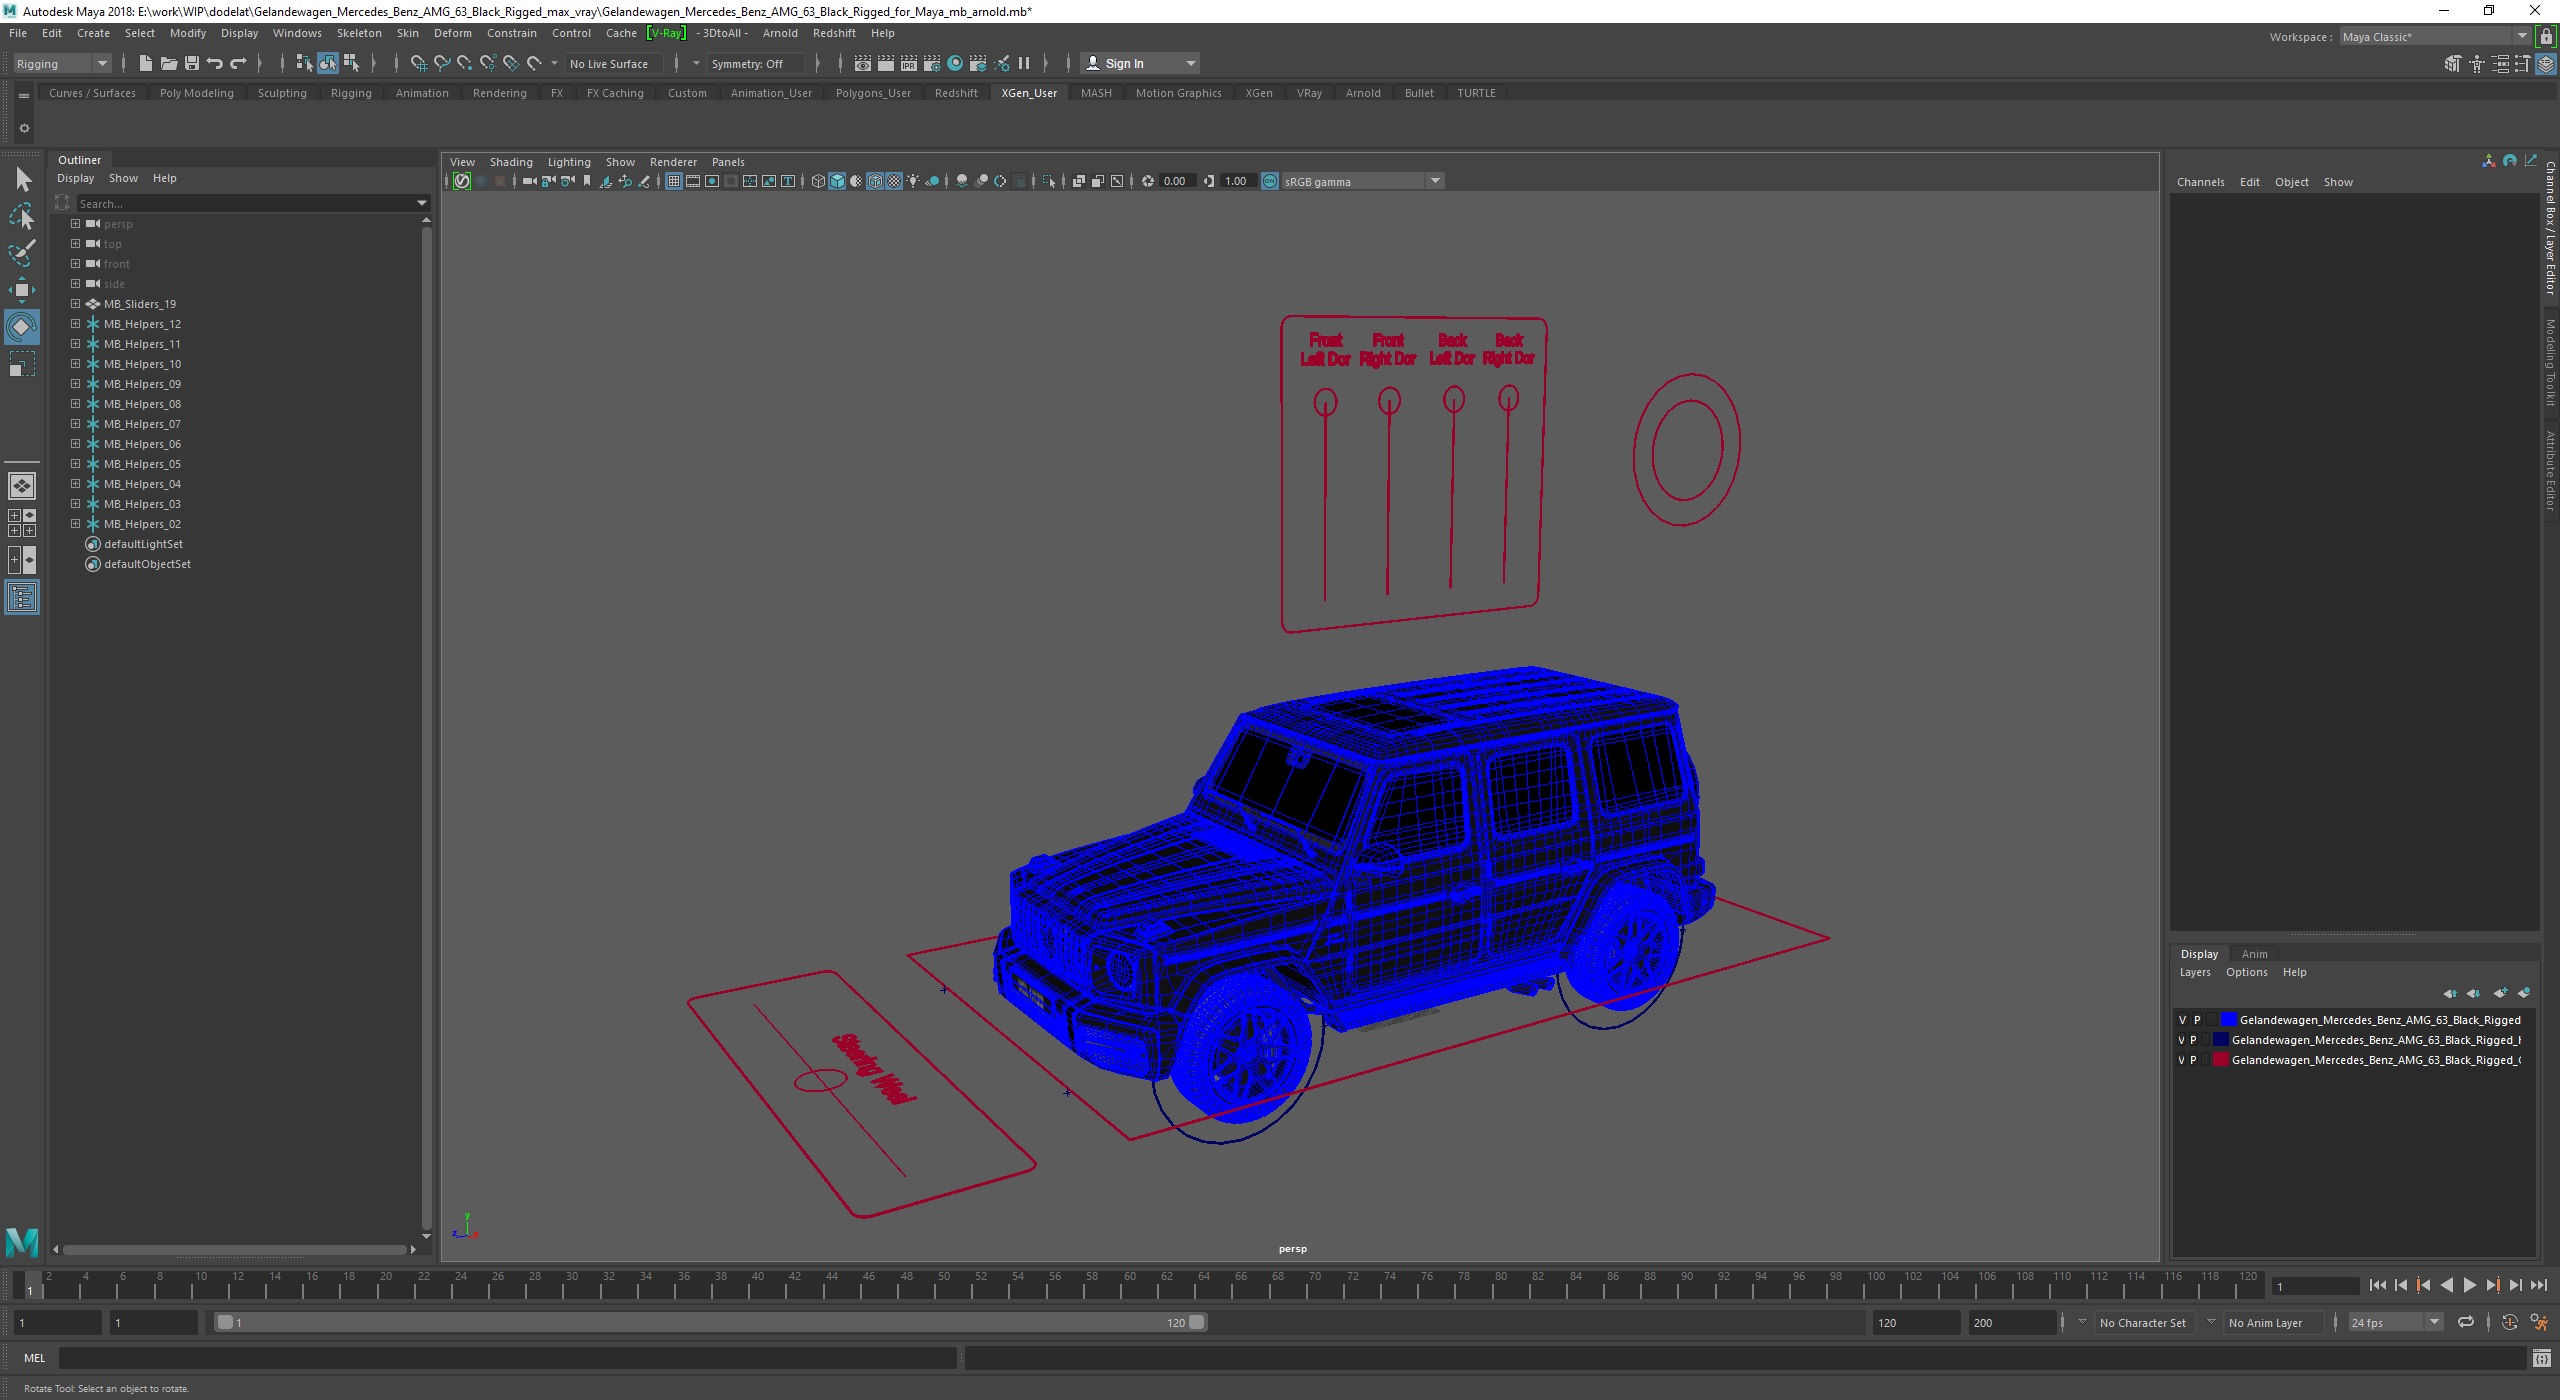Screen dimensions: 2560x1400
Task: Open the Channels menu in Channel Box
Action: pos(2200,182)
